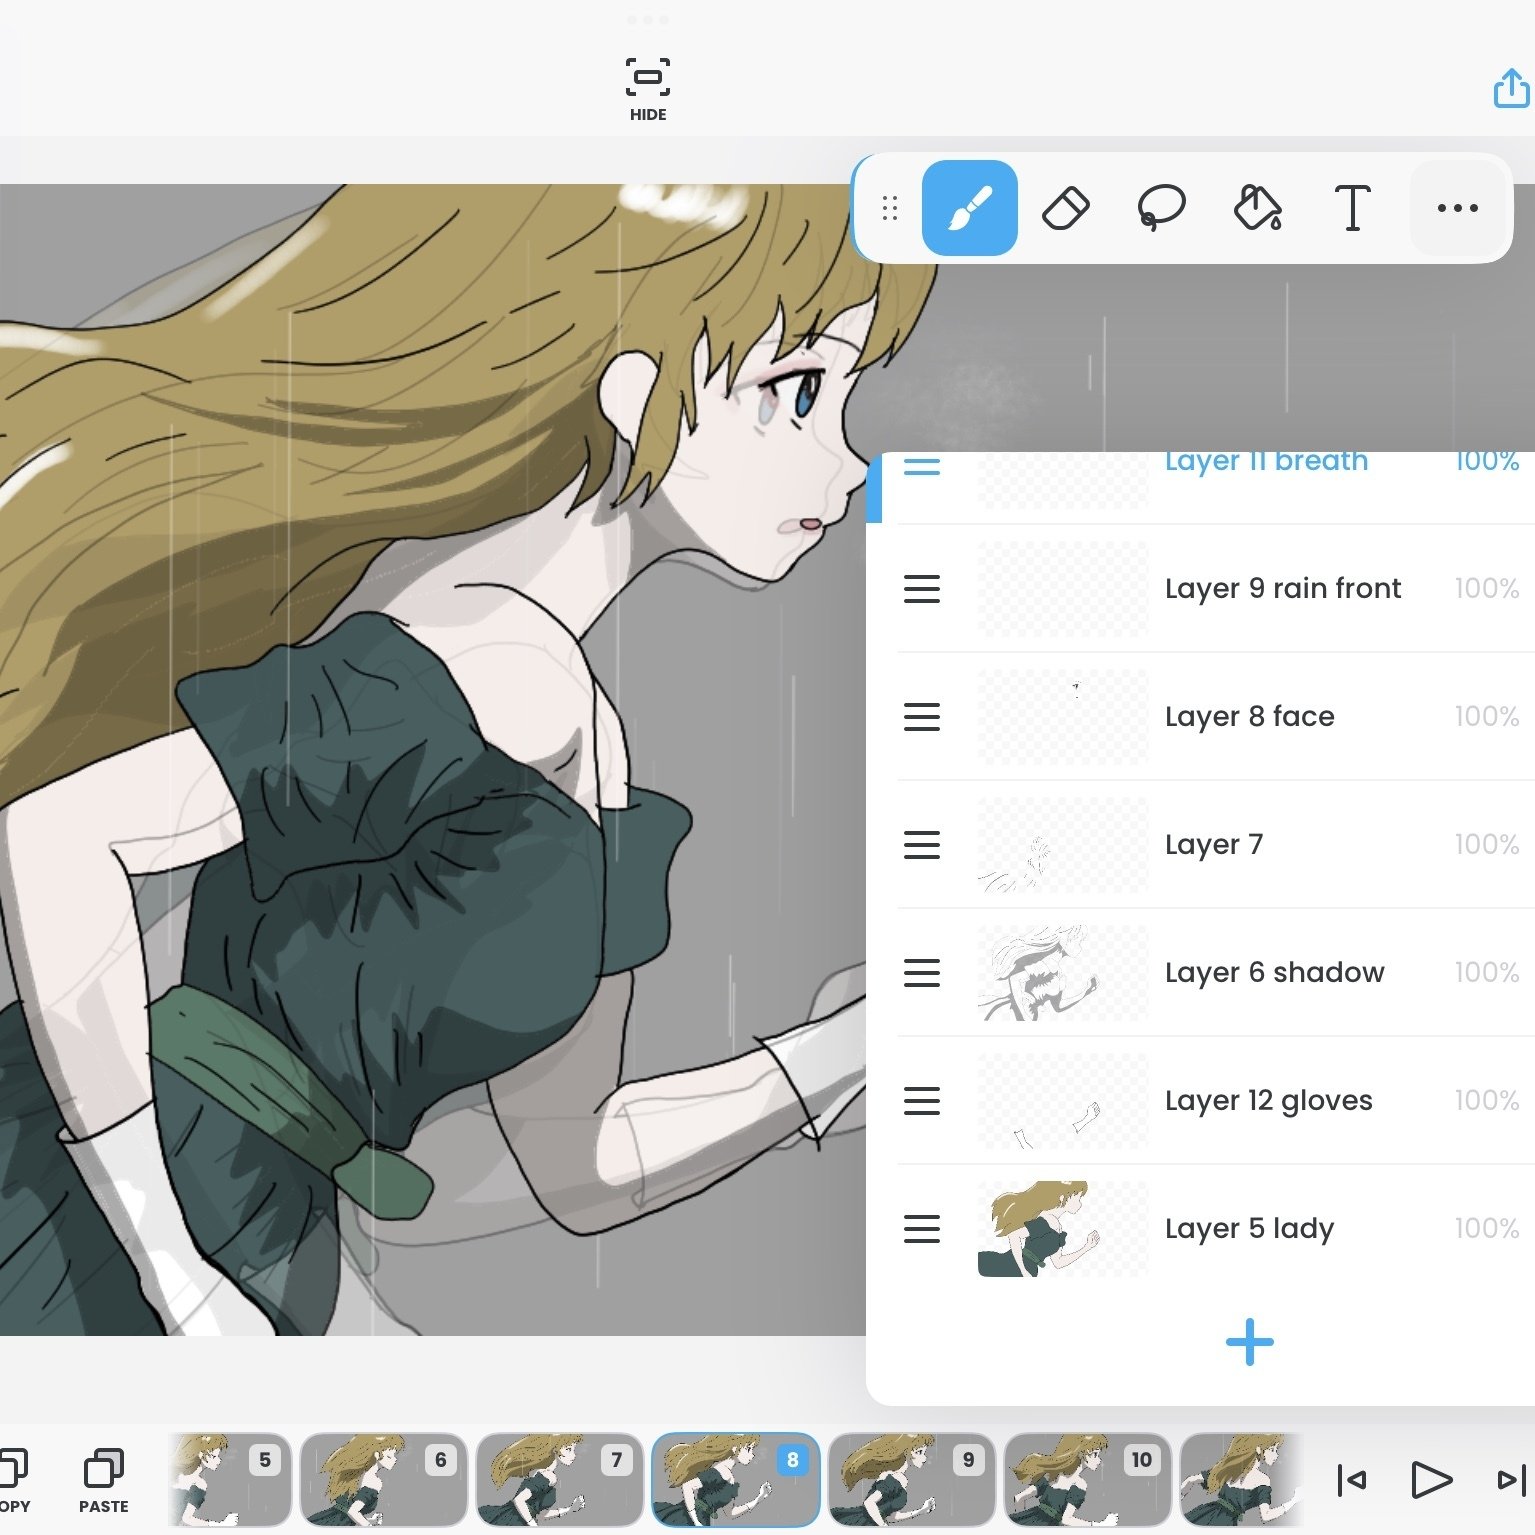Open the more options ellipsis menu
Viewport: 1535px width, 1535px height.
[1457, 208]
